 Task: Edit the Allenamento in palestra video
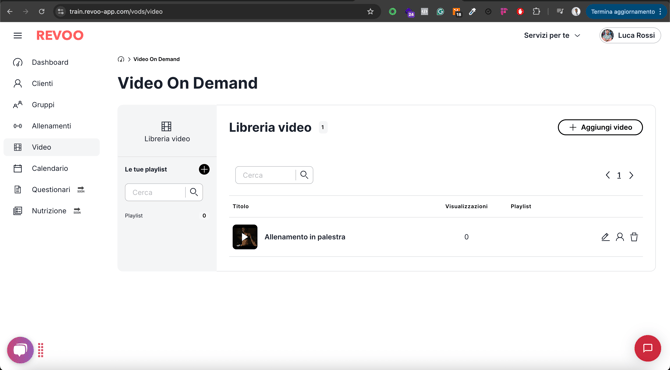tap(605, 237)
